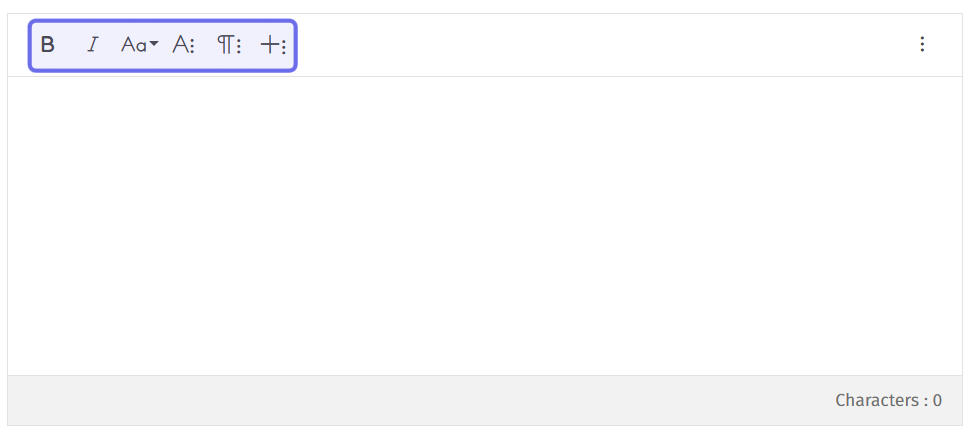972x438 pixels.
Task: Click the Characters : 0 counter
Action: (888, 400)
